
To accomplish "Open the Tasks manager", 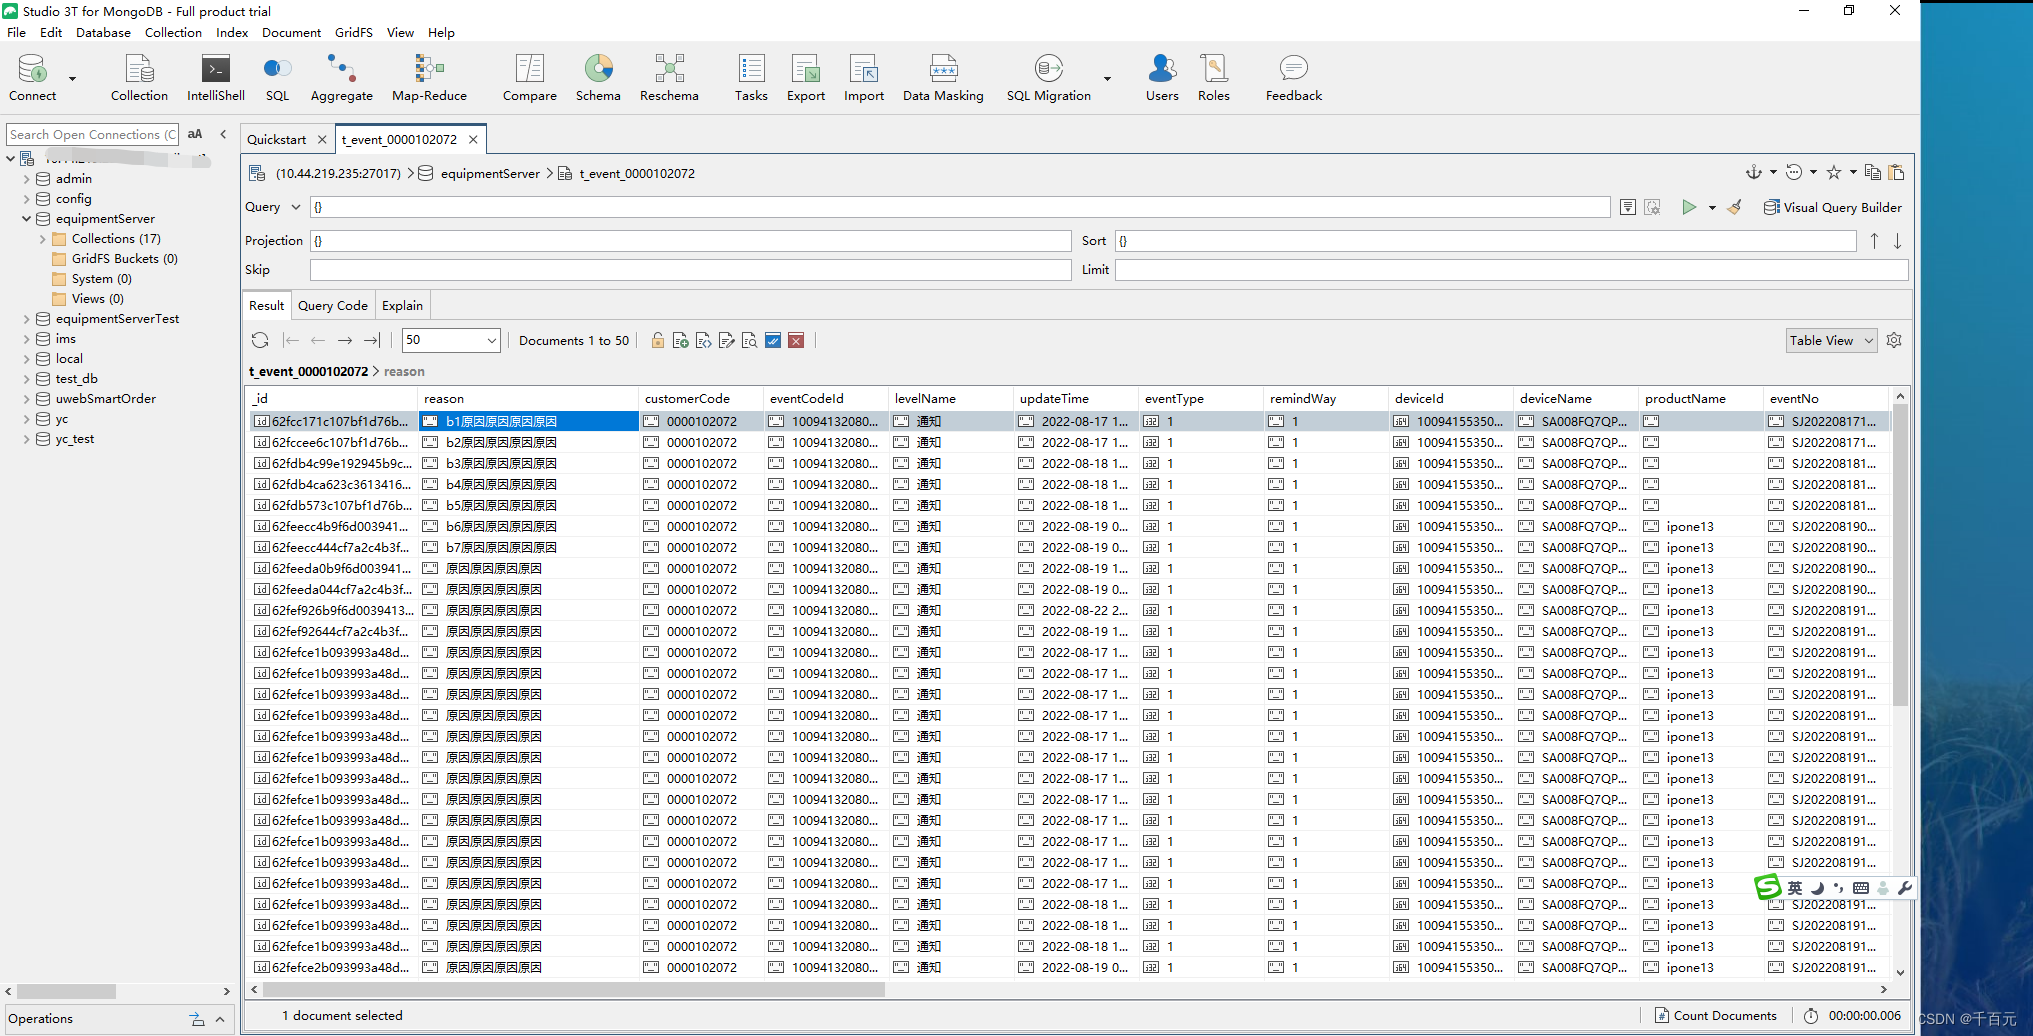I will (751, 78).
